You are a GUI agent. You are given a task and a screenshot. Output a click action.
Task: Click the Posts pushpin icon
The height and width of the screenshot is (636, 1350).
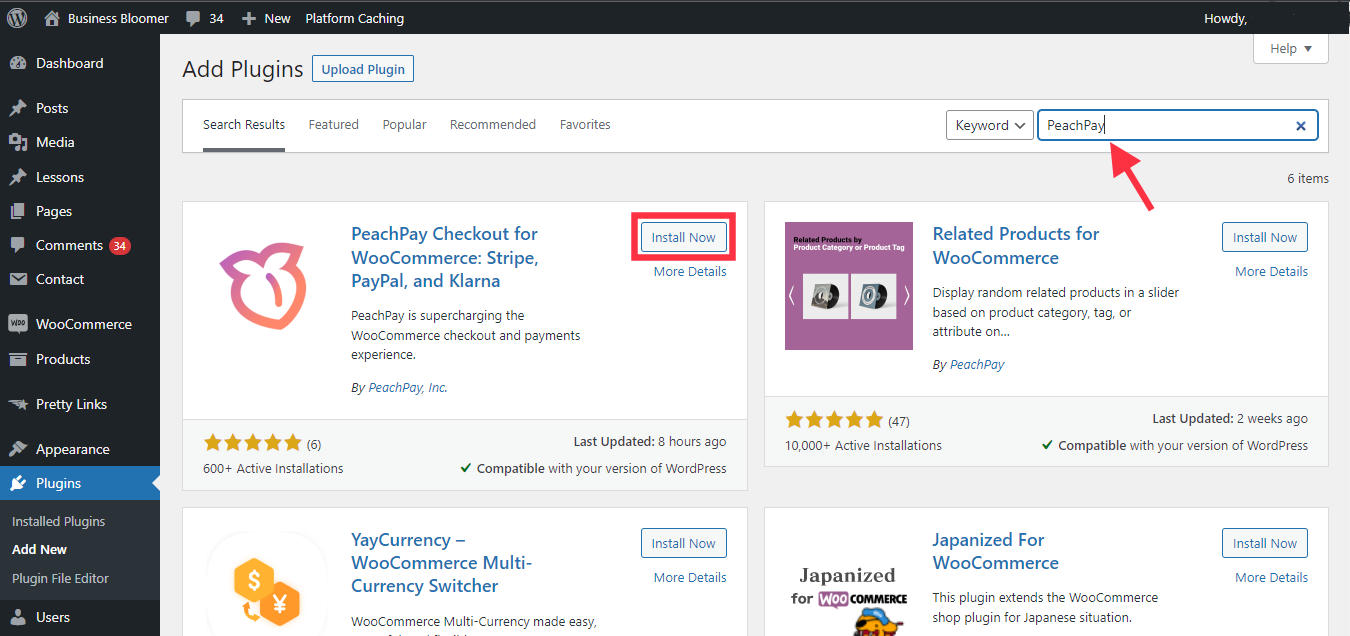(18, 108)
